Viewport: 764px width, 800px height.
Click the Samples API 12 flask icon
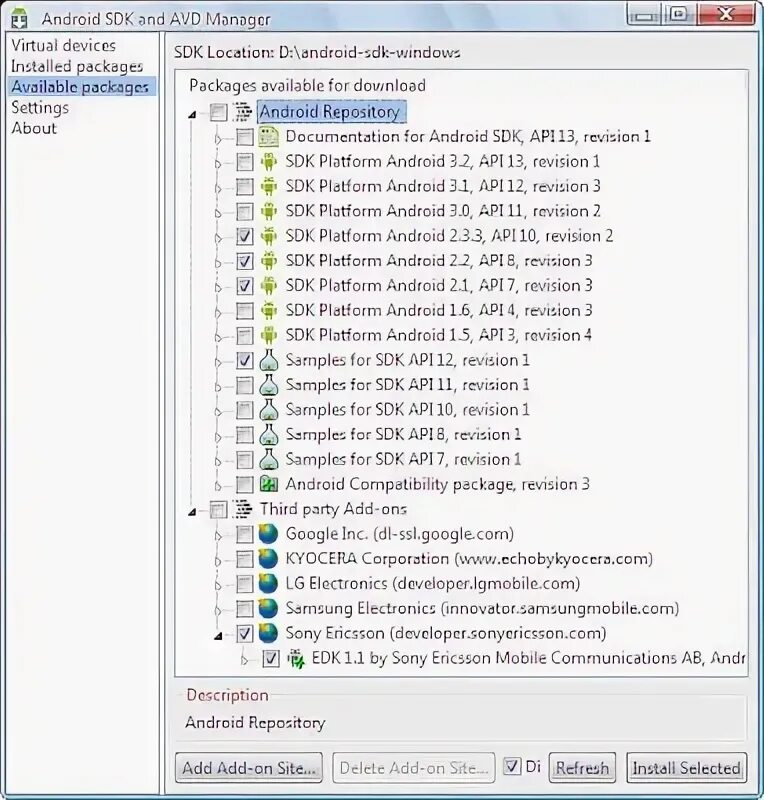[268, 360]
